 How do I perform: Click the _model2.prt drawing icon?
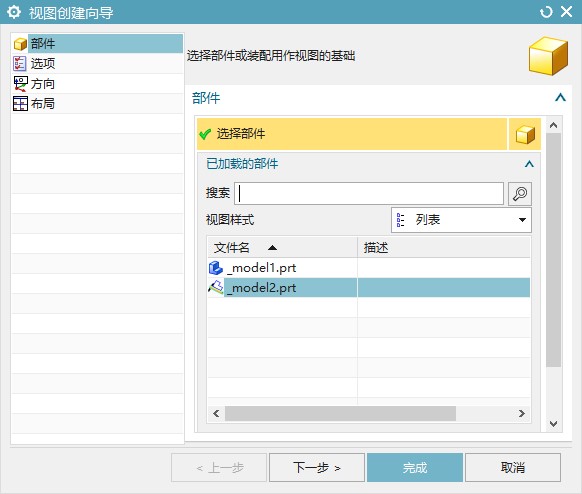tap(216, 288)
